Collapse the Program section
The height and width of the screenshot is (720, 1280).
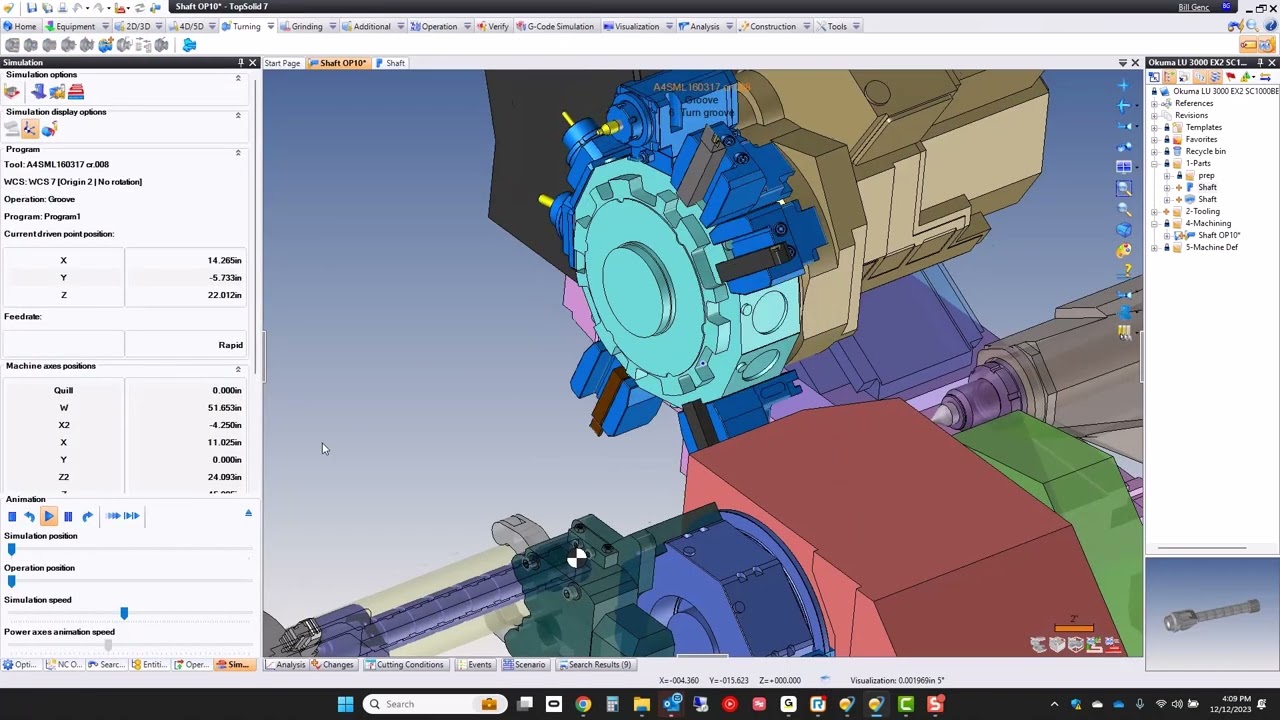238,152
